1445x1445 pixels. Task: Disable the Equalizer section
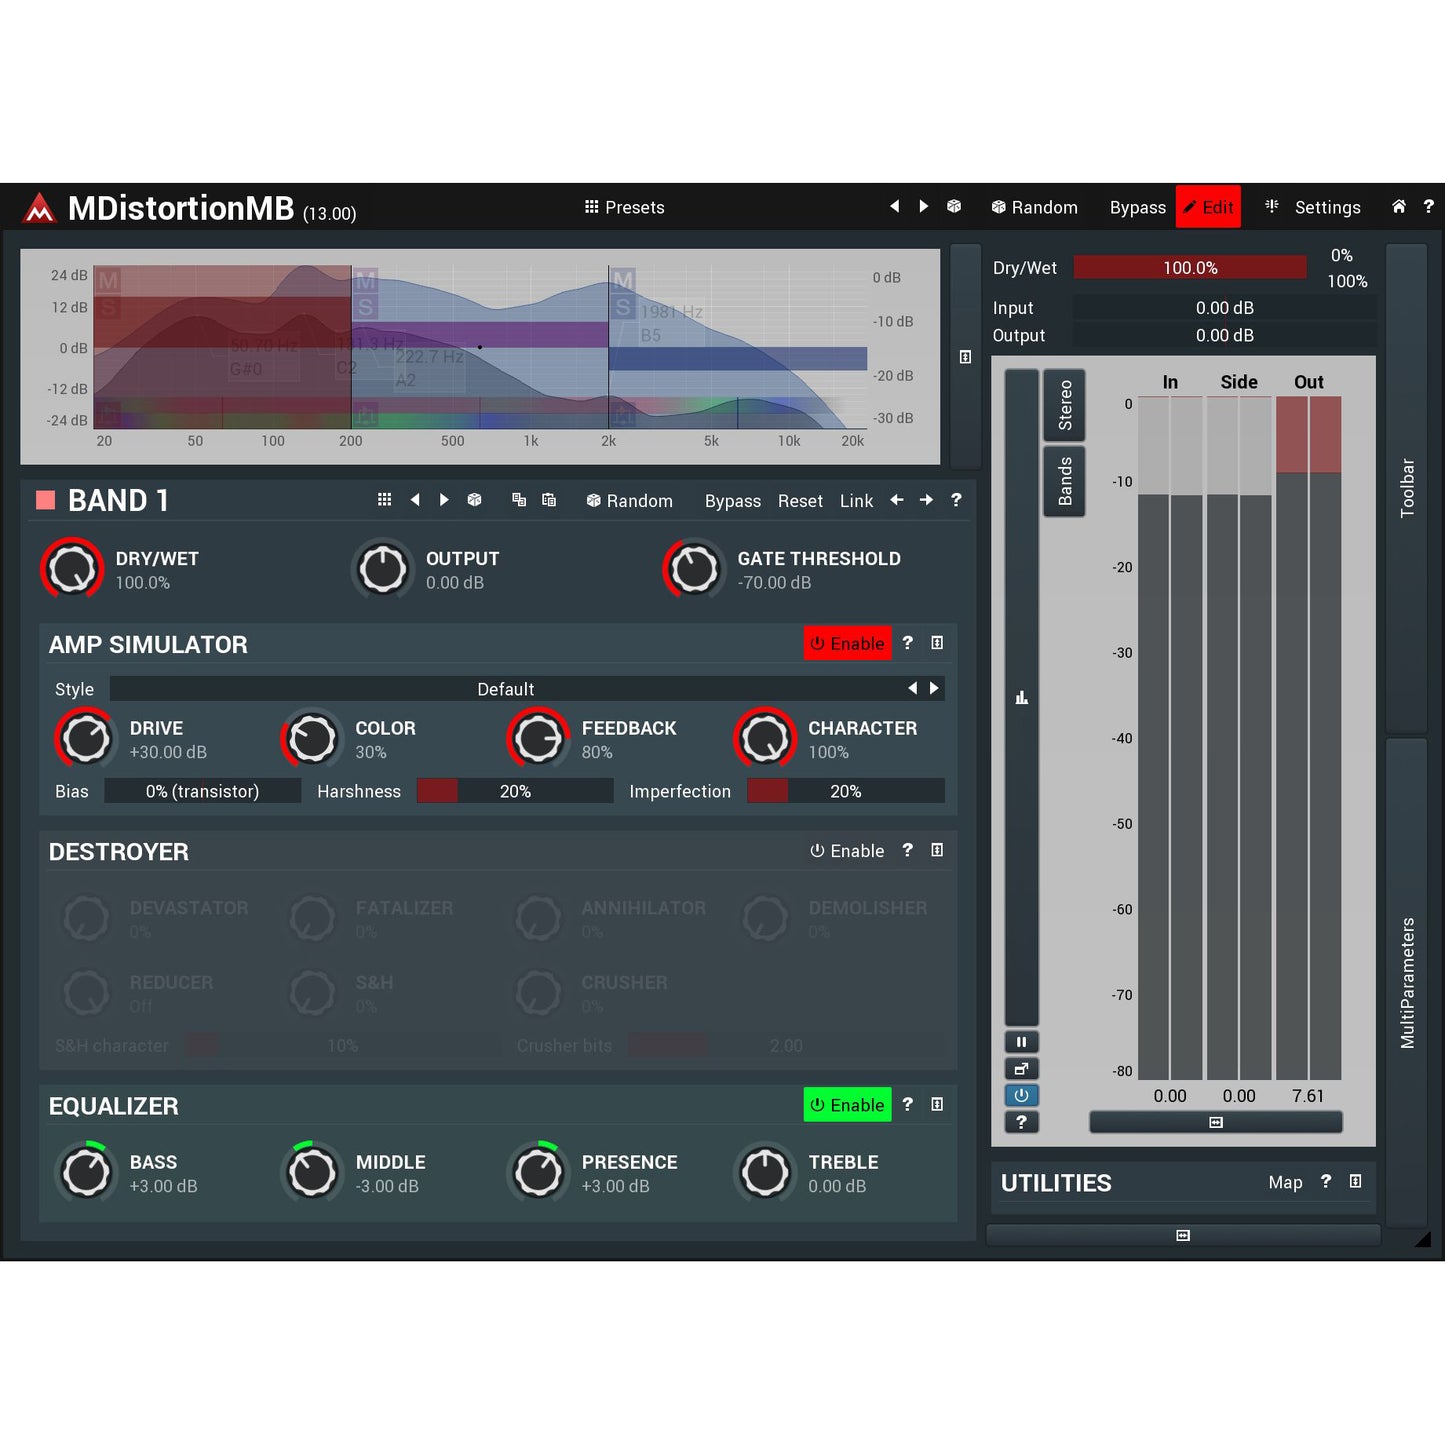[847, 1104]
